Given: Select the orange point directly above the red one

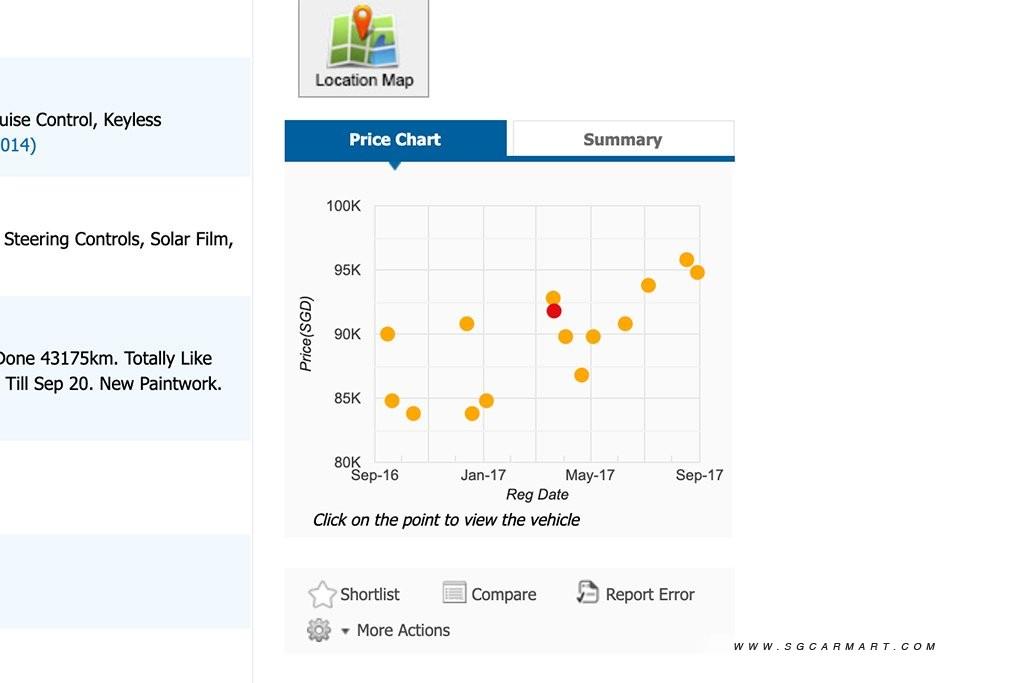Looking at the screenshot, I should click(x=553, y=298).
